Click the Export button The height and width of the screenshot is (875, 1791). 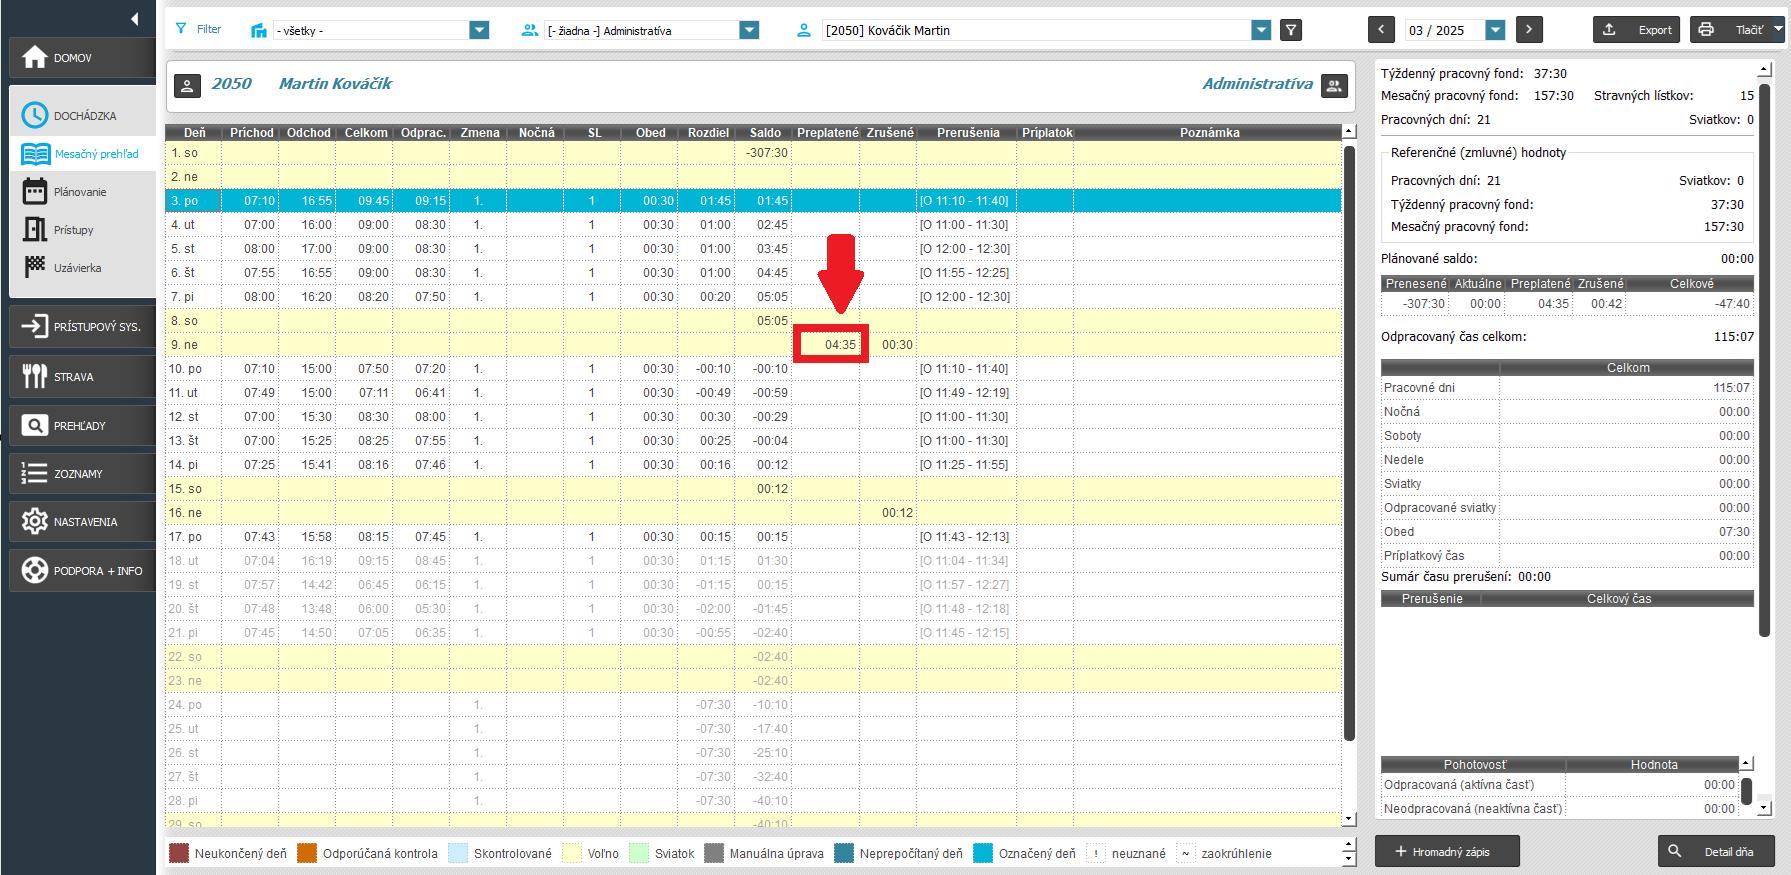point(1637,30)
